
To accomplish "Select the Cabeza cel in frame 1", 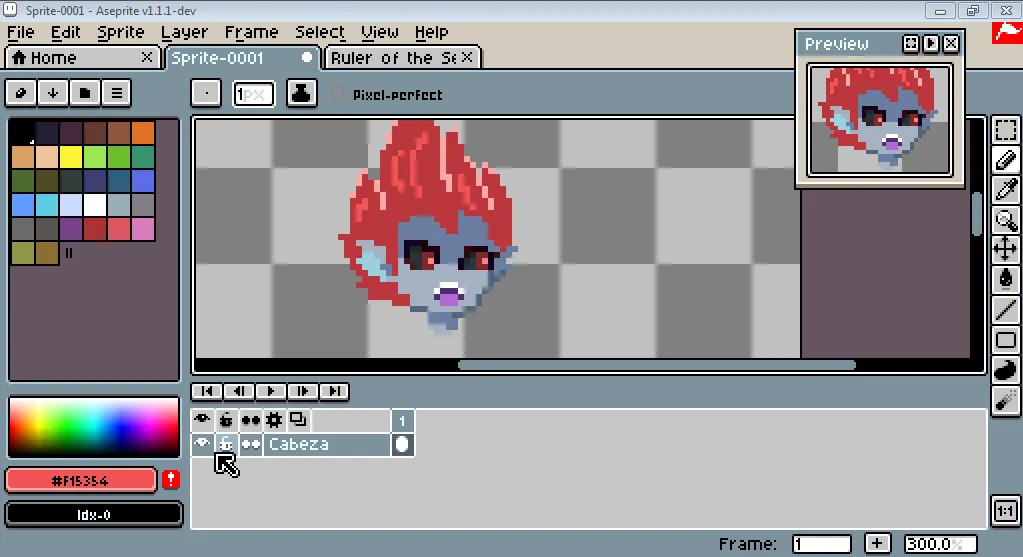I will (403, 444).
